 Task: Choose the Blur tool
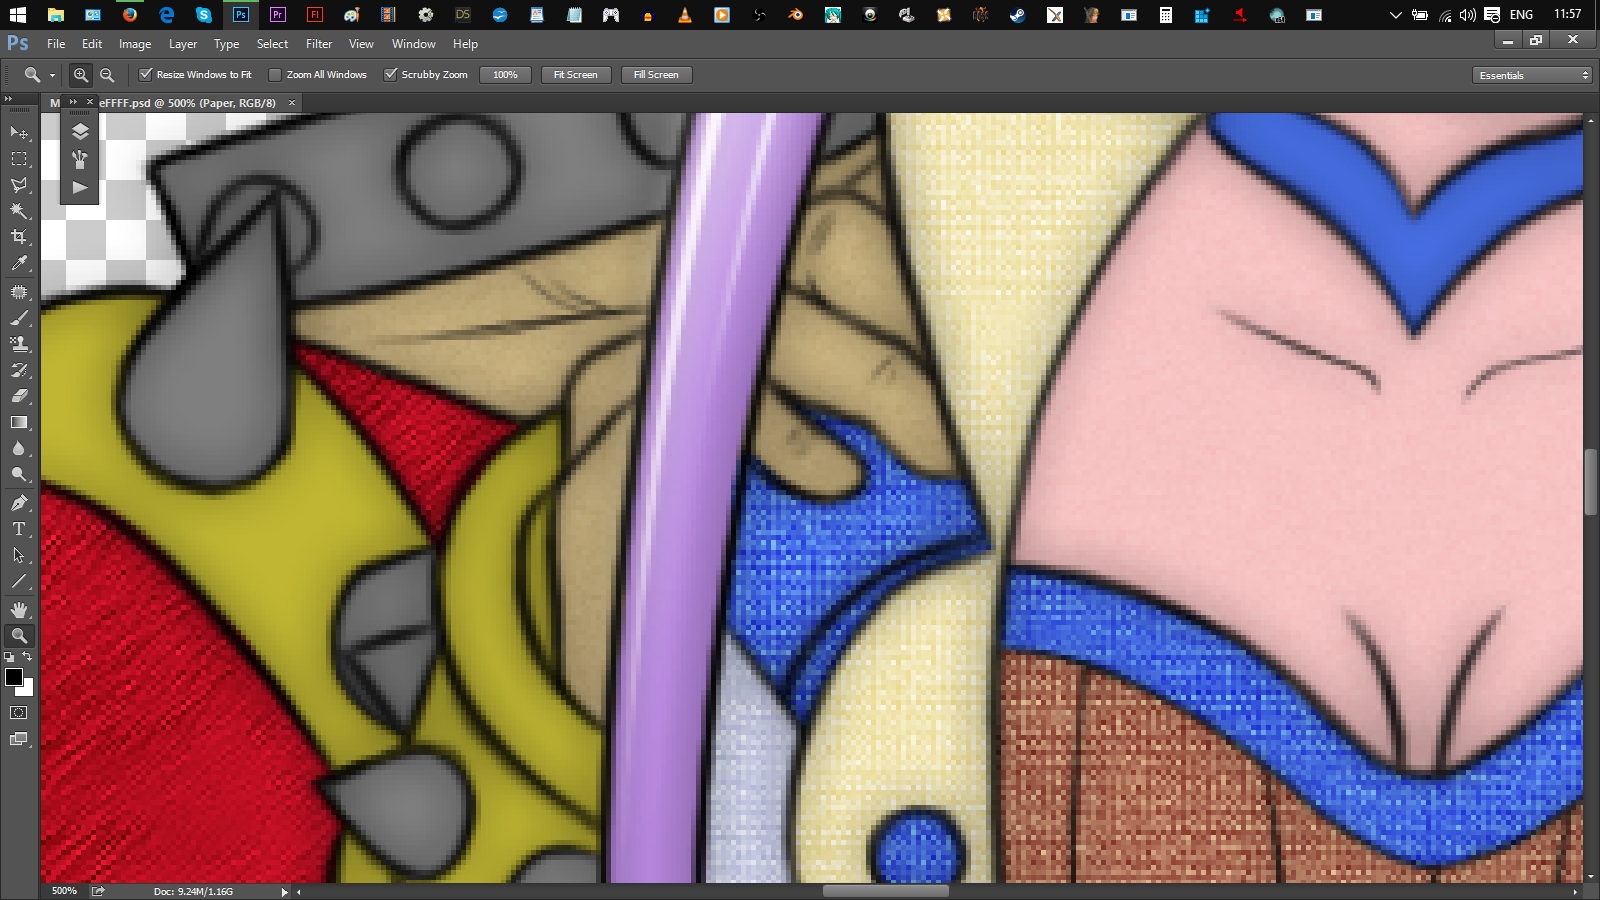tap(19, 448)
